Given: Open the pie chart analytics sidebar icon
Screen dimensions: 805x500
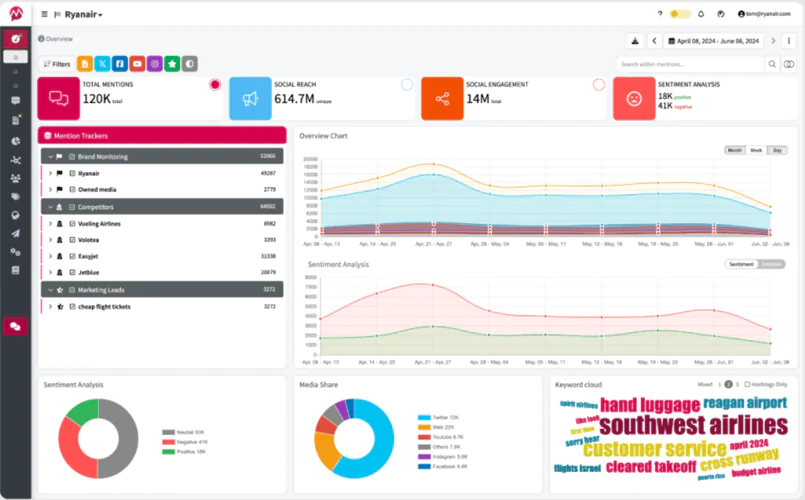Looking at the screenshot, I should click(15, 141).
